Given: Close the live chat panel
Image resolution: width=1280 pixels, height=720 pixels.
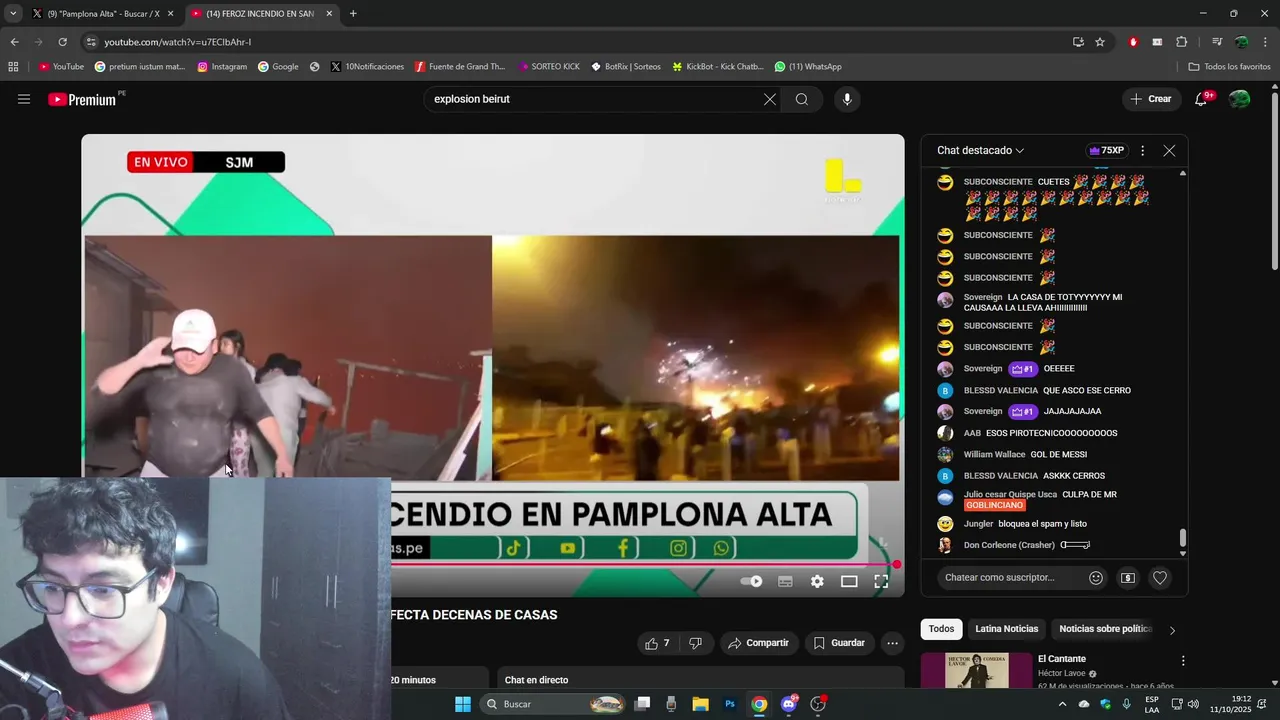Looking at the screenshot, I should pos(1169,150).
